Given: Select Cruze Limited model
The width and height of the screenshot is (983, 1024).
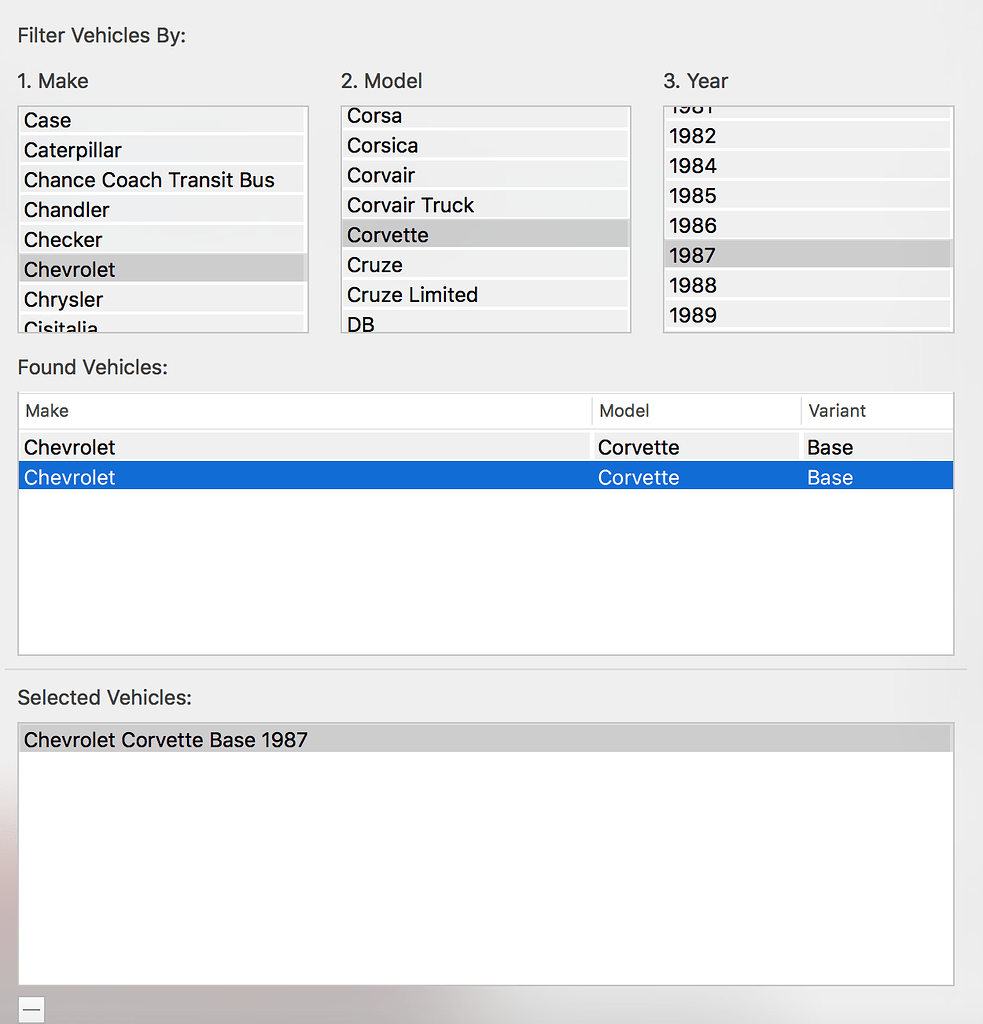Looking at the screenshot, I should 485,295.
